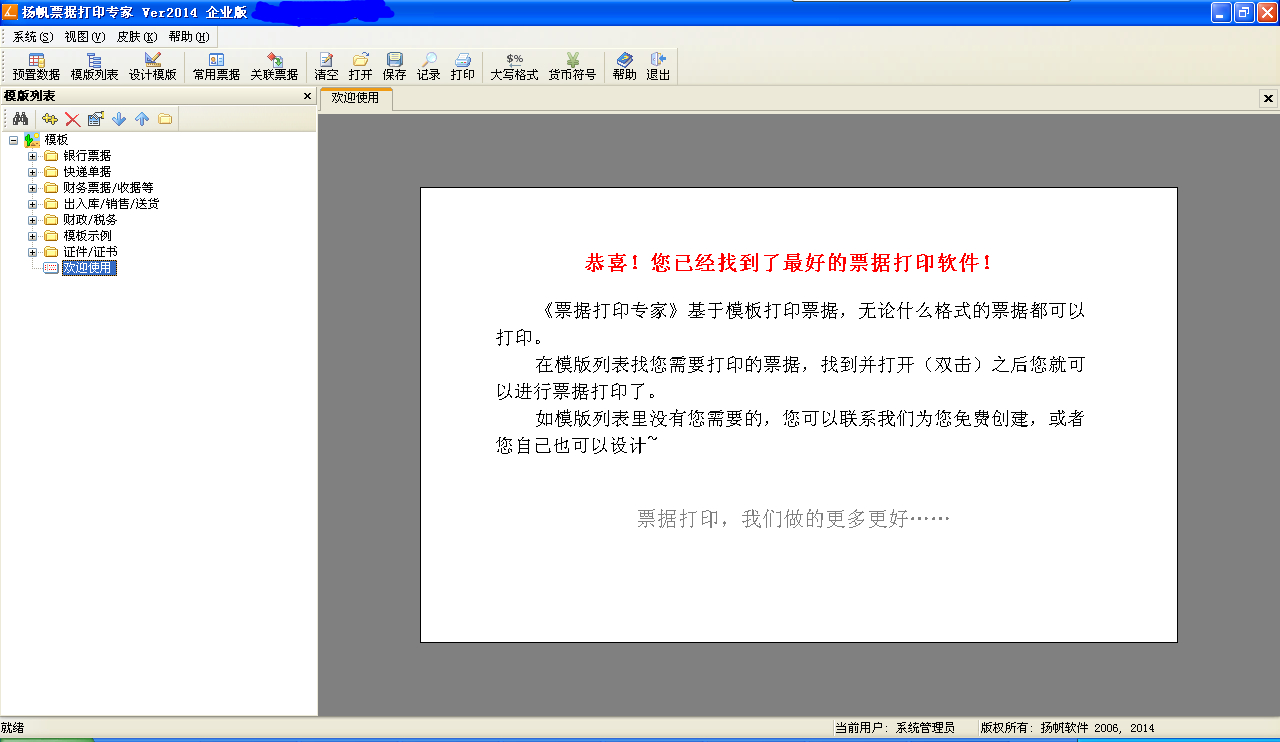Expand the 模板示例 folder
1280x742 pixels.
pyautogui.click(x=32, y=236)
